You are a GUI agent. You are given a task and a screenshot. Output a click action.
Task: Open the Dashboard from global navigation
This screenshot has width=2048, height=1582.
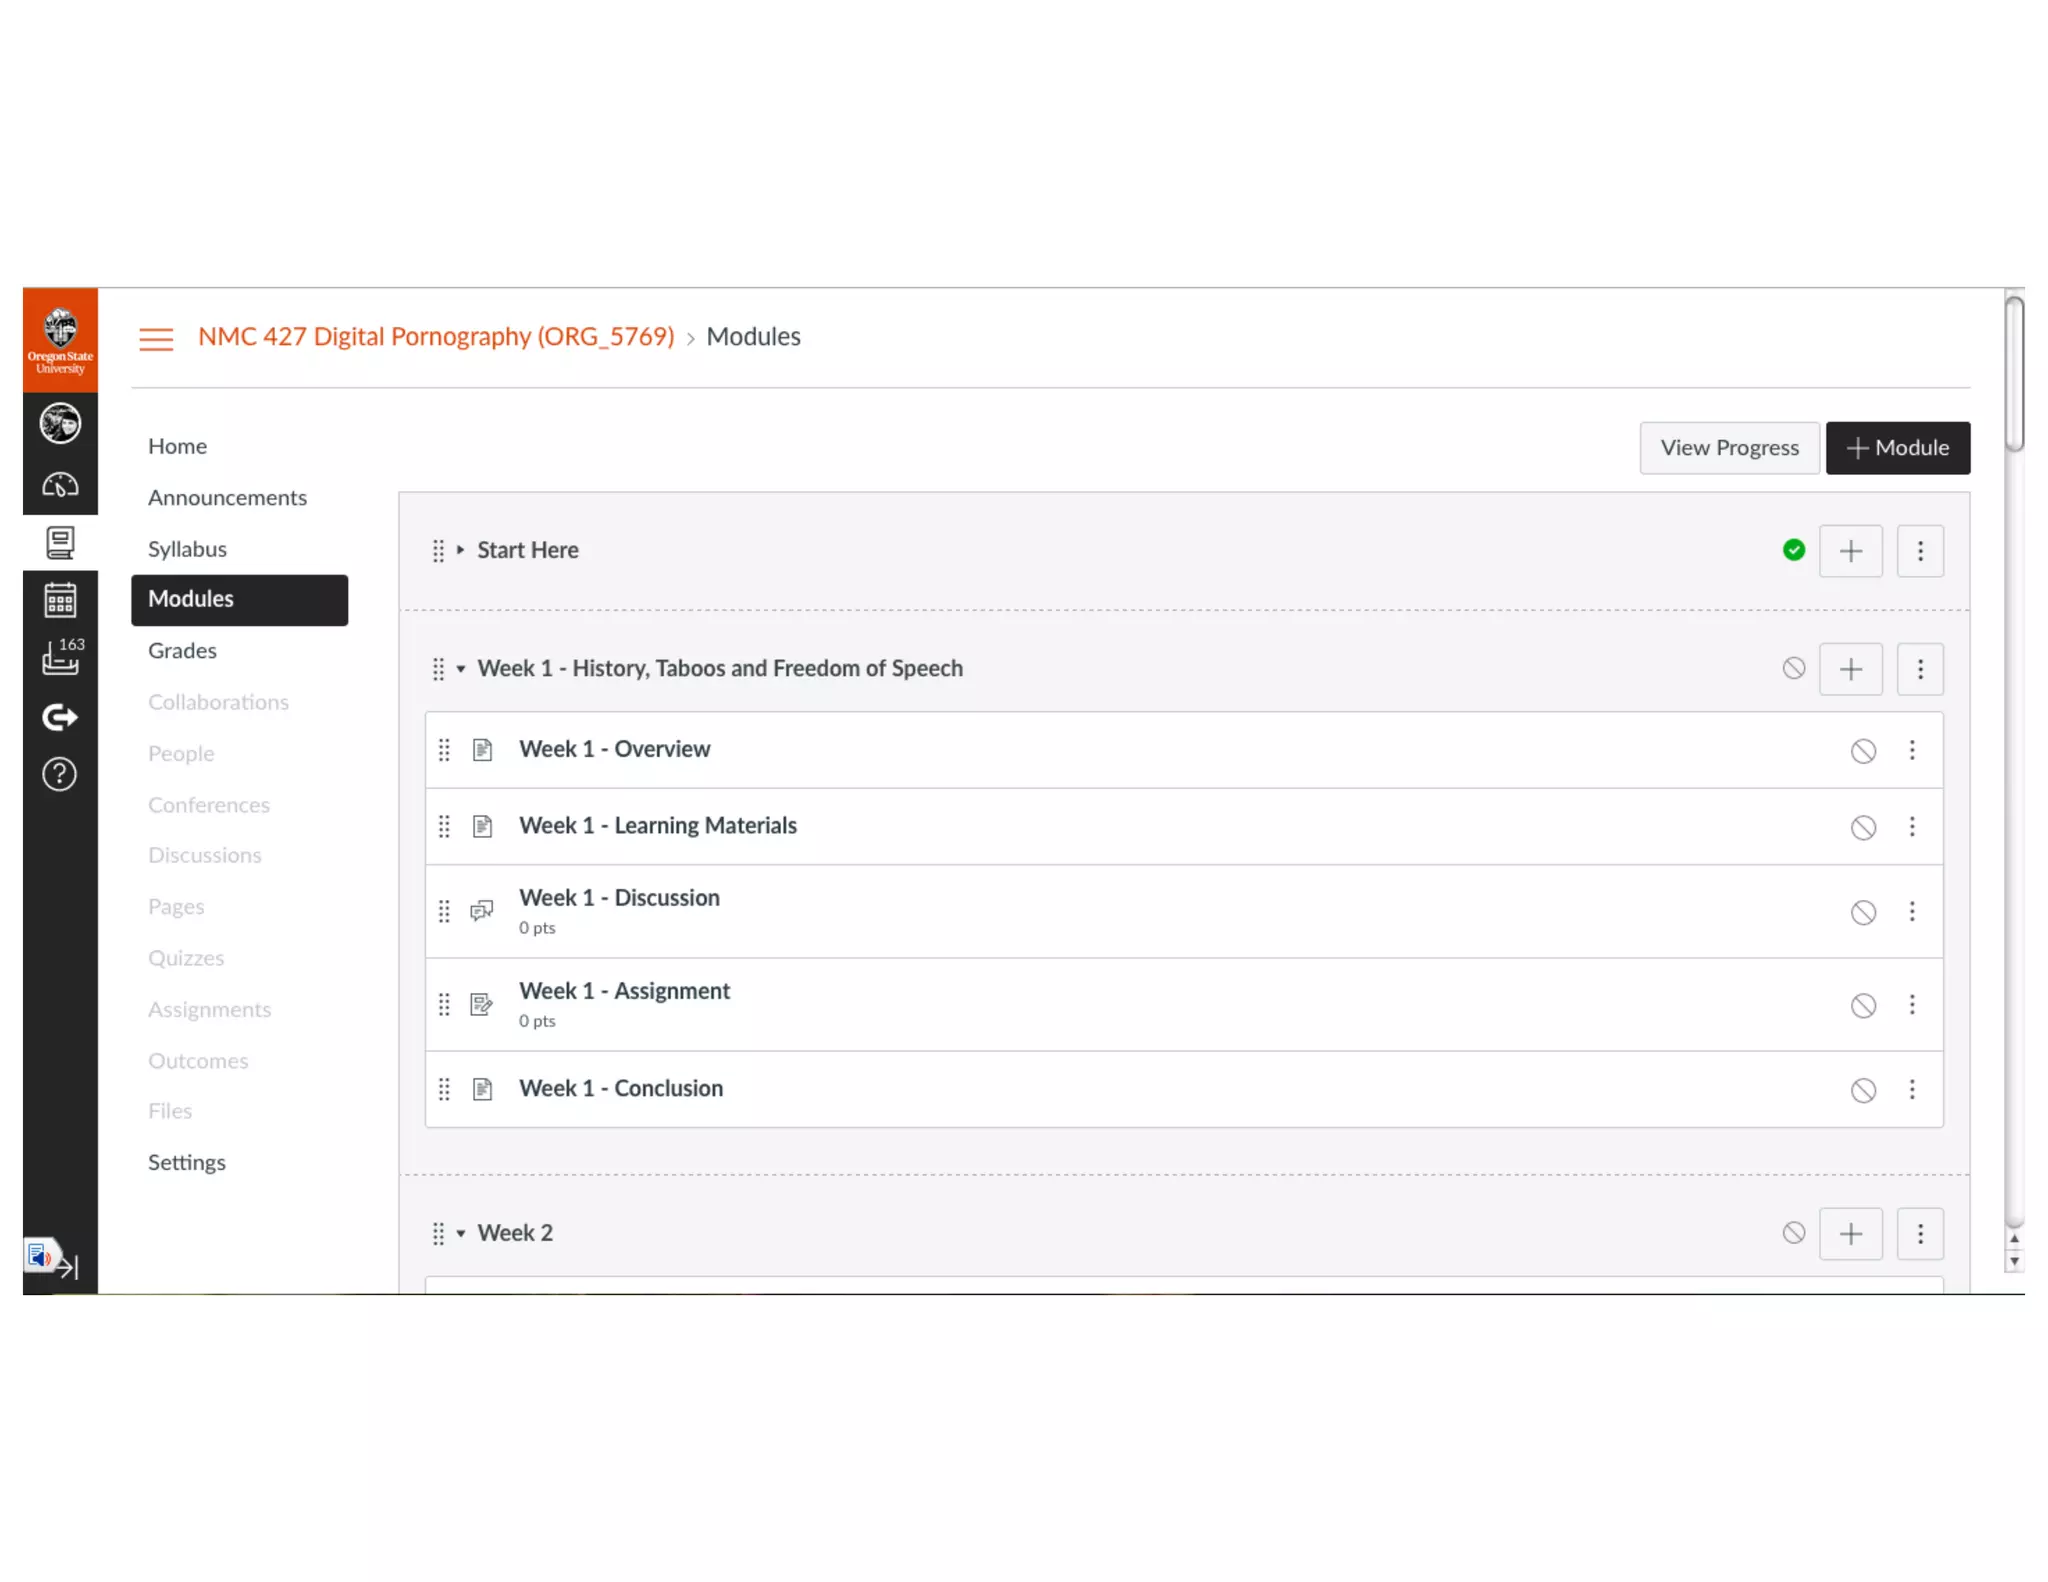(x=60, y=486)
